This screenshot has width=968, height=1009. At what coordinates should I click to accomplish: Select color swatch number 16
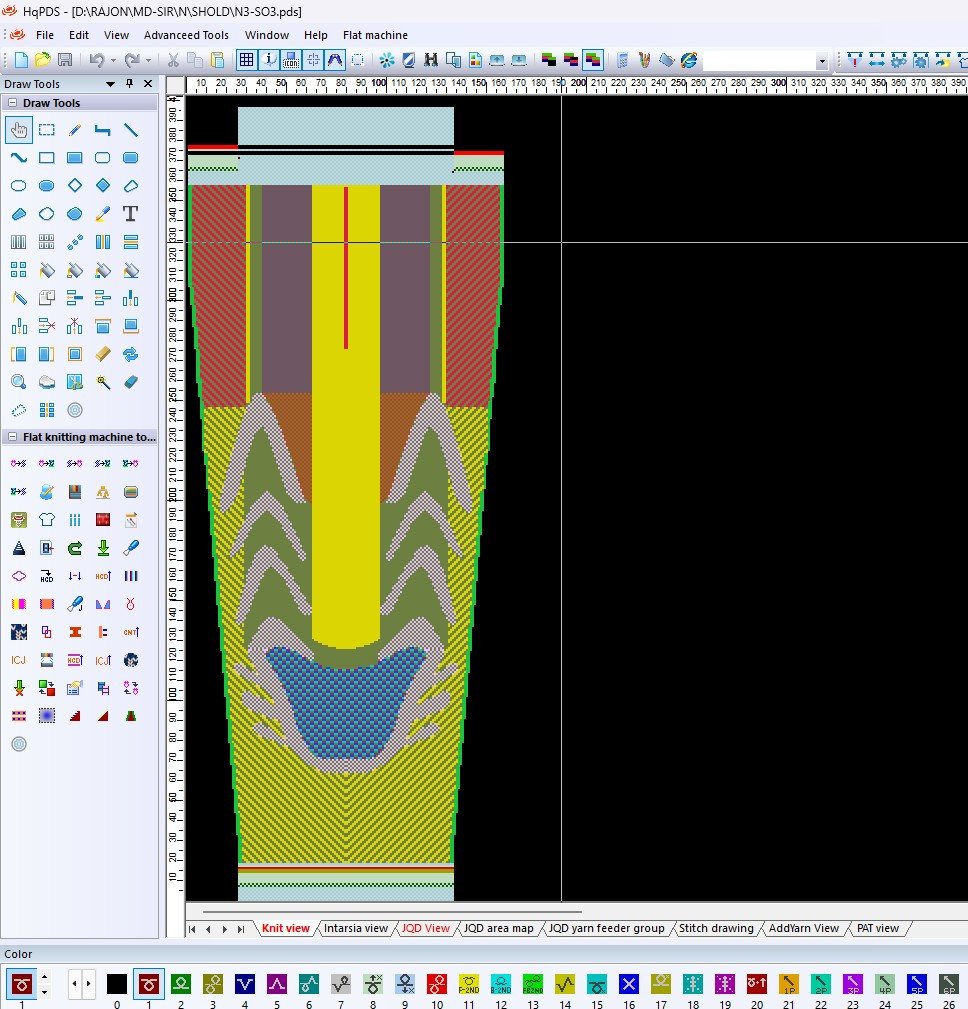pos(628,984)
